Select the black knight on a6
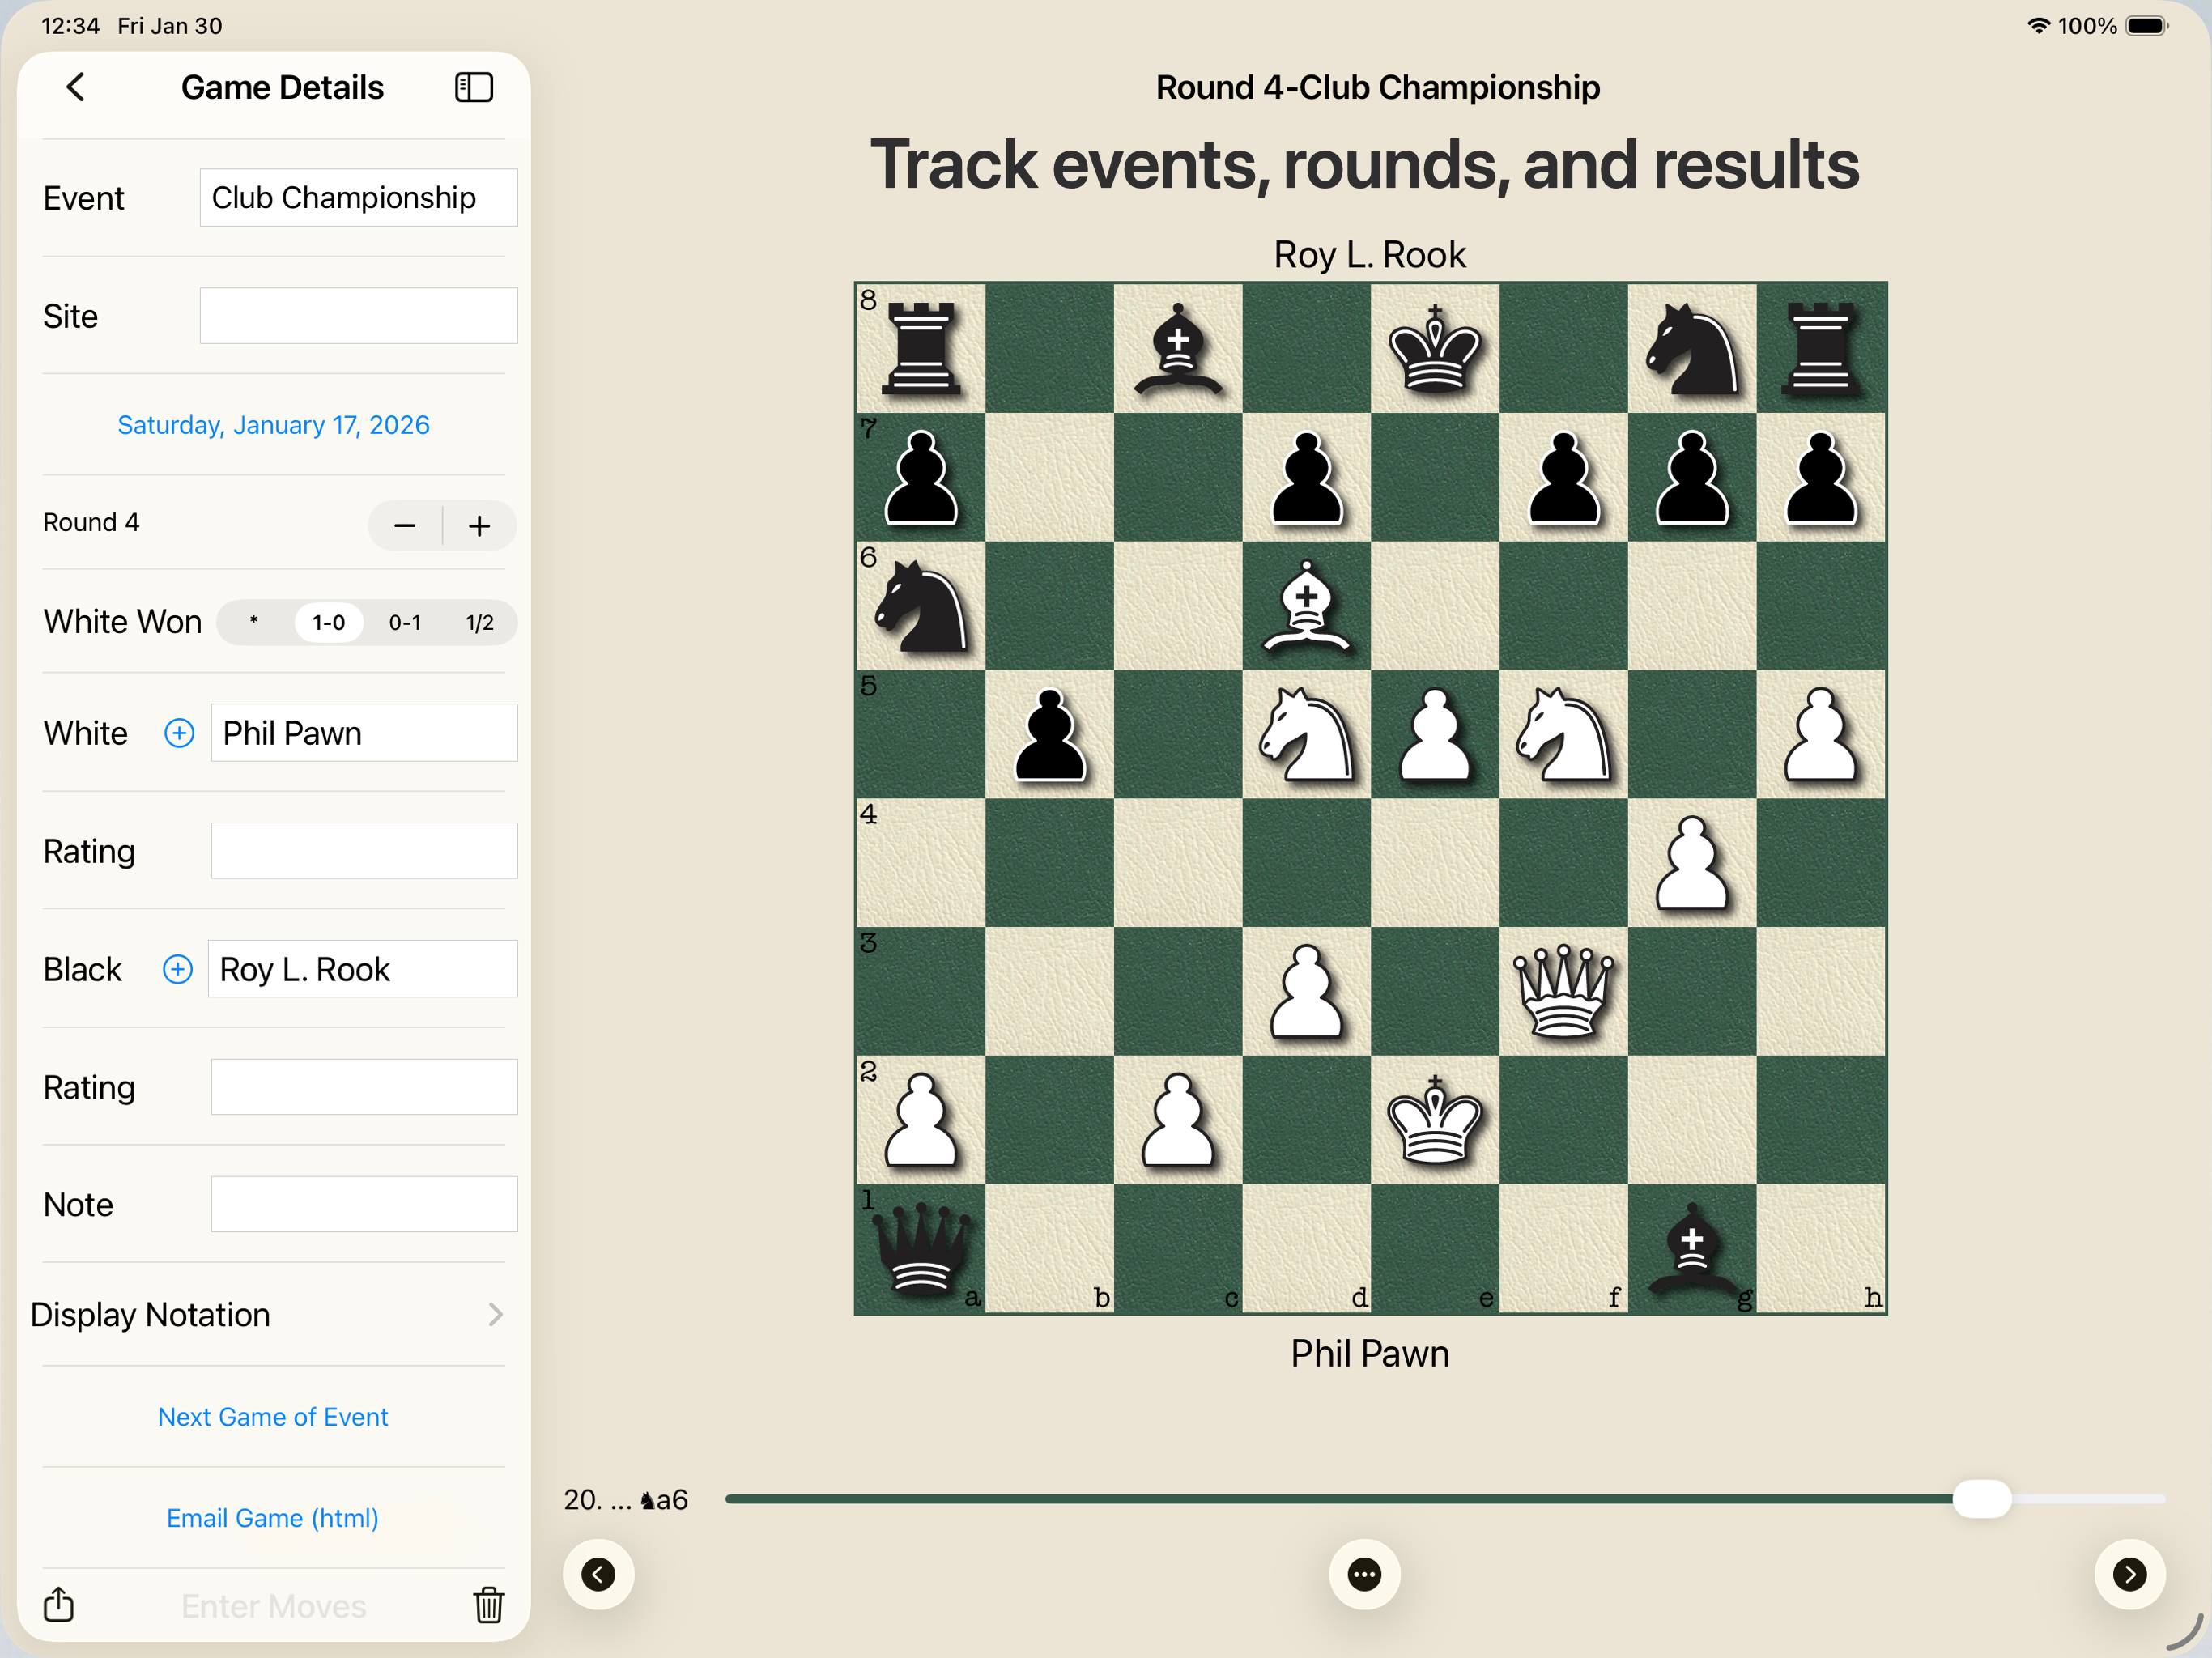 (x=921, y=605)
